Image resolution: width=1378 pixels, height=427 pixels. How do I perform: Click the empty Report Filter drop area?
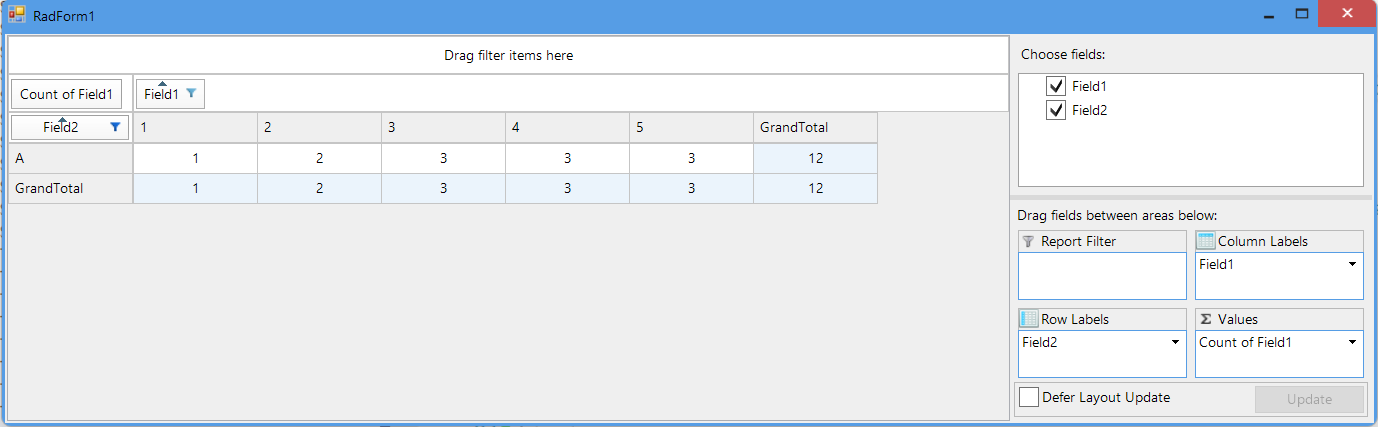pos(1101,276)
